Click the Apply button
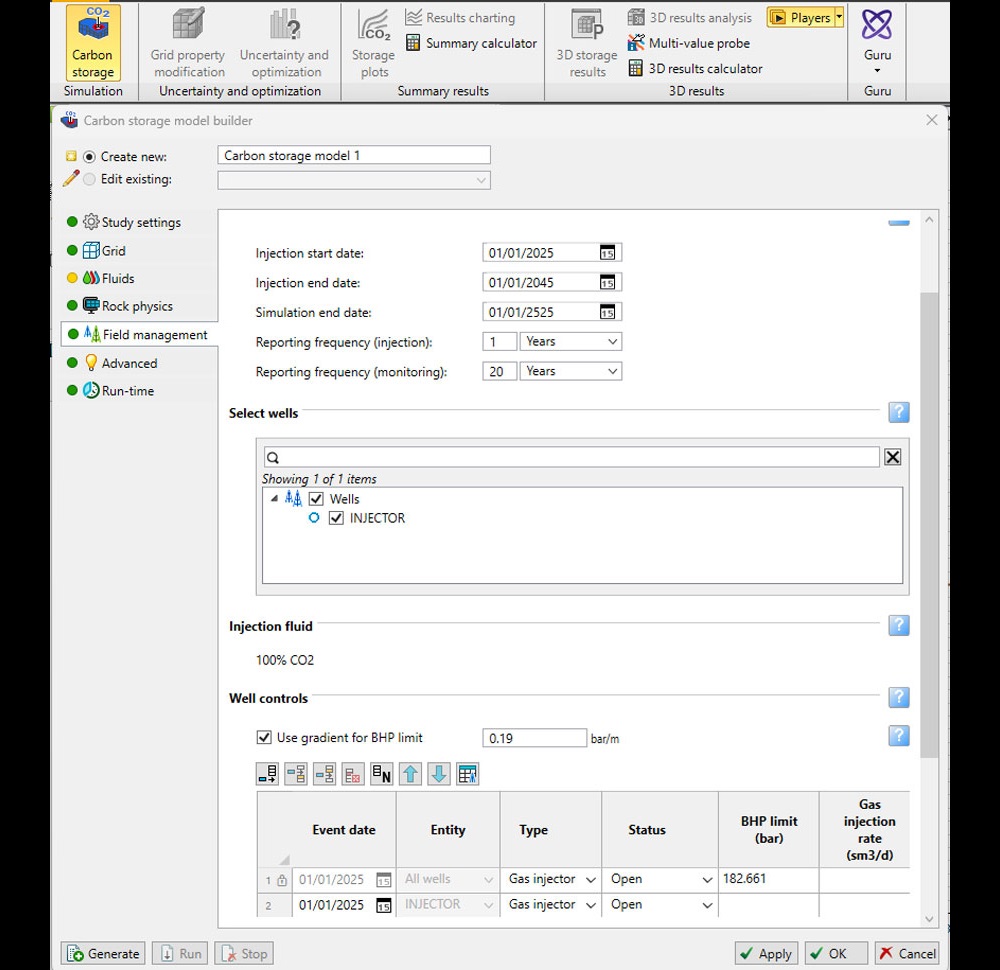This screenshot has width=1000, height=970. (766, 953)
